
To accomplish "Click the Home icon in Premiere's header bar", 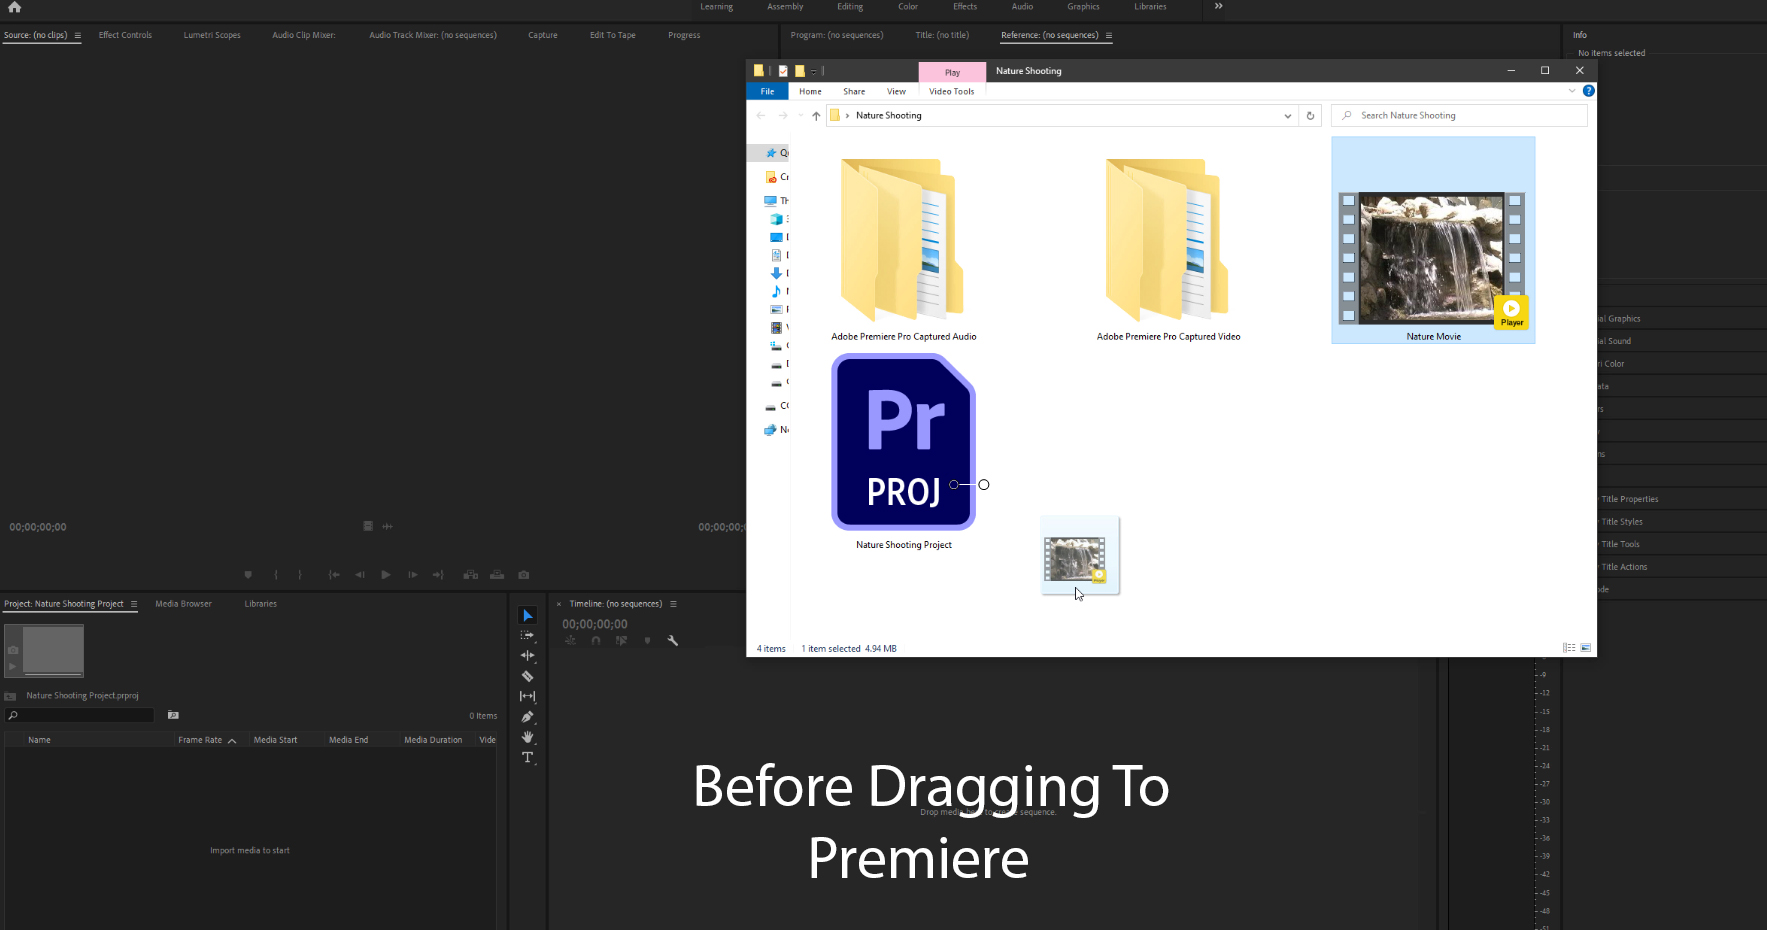I will point(14,7).
